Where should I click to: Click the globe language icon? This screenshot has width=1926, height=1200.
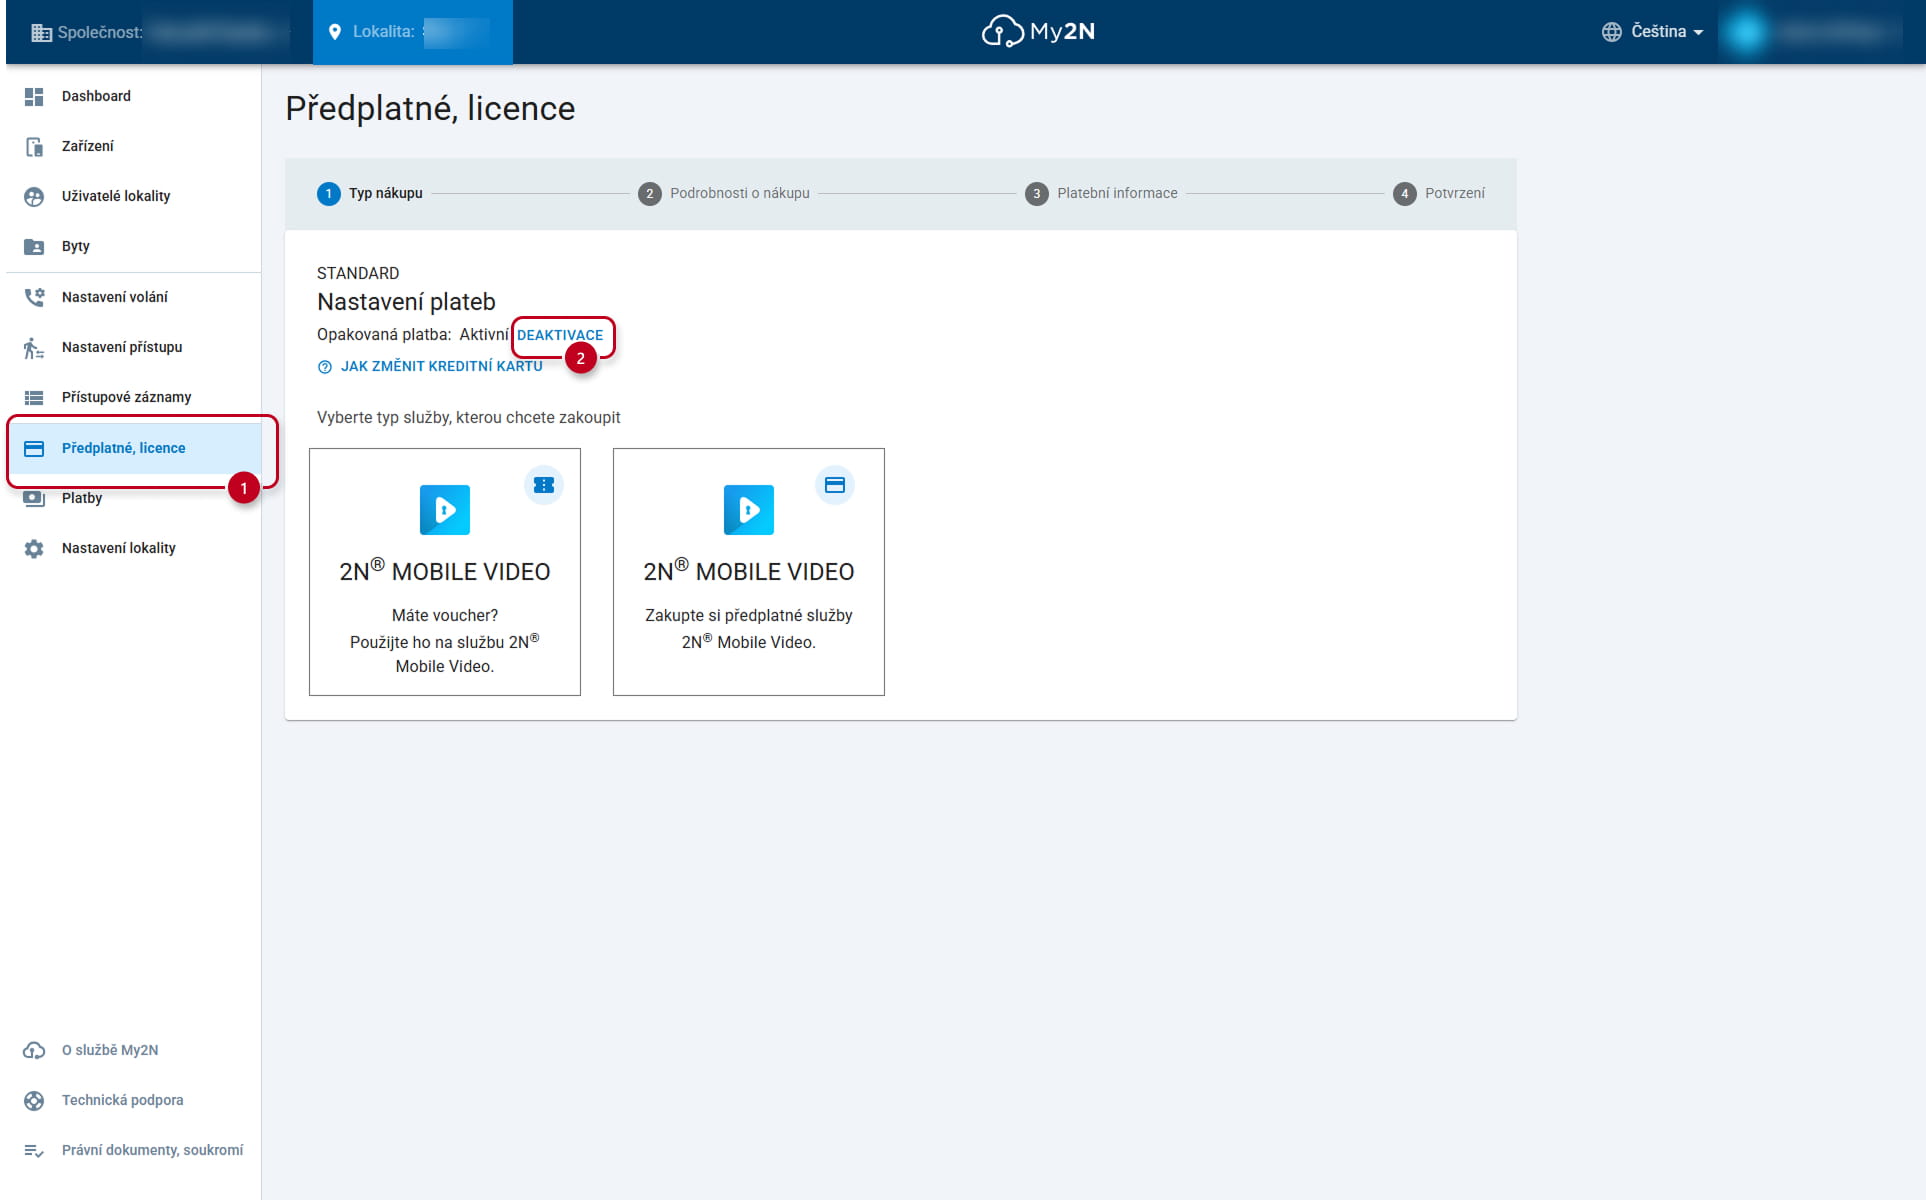coord(1611,31)
